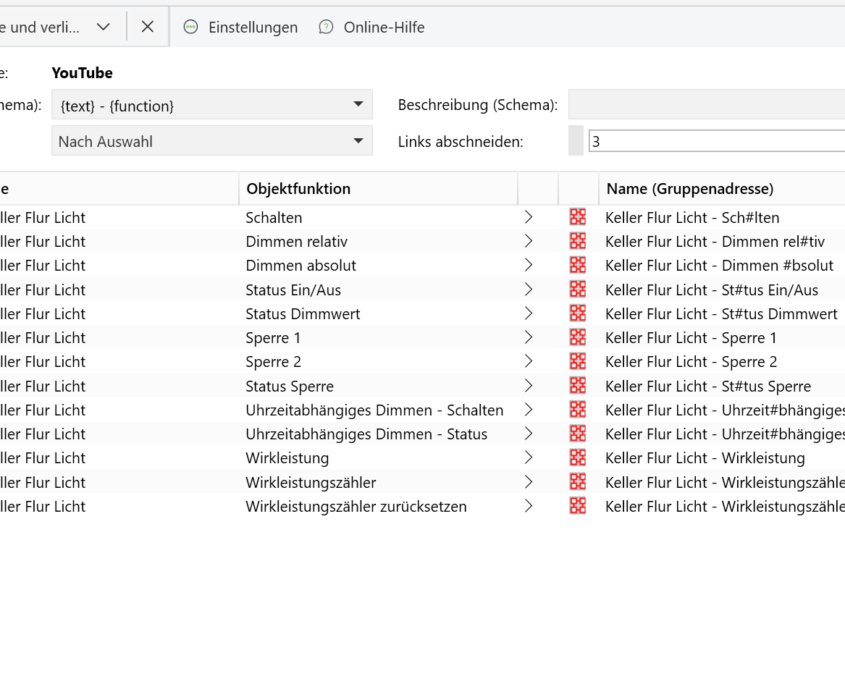Click the arrow in the Sperre 1 row
Viewport: 845px width, 684px height.
pyautogui.click(x=528, y=337)
